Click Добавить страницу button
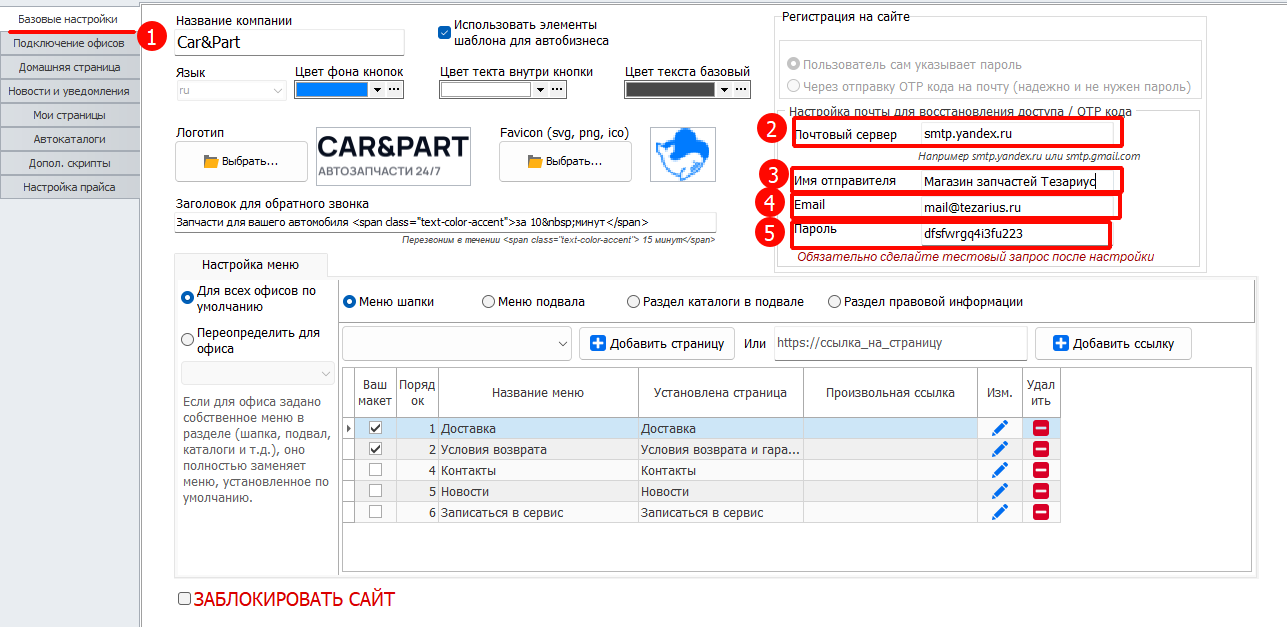The width and height of the screenshot is (1287, 627). coord(657,344)
